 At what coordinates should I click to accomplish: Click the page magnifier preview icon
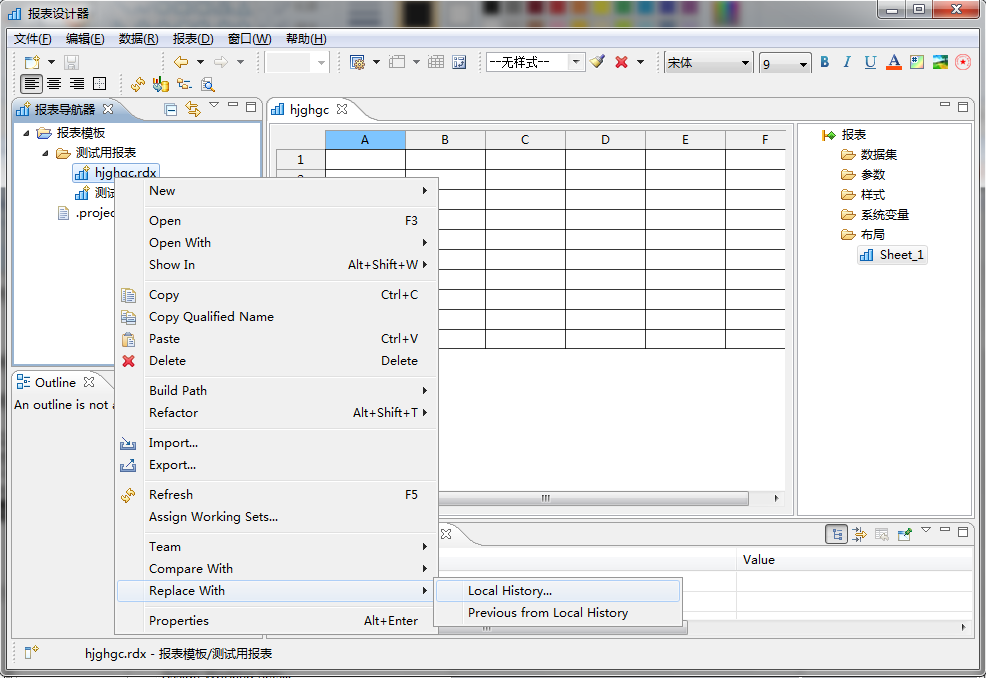click(208, 84)
